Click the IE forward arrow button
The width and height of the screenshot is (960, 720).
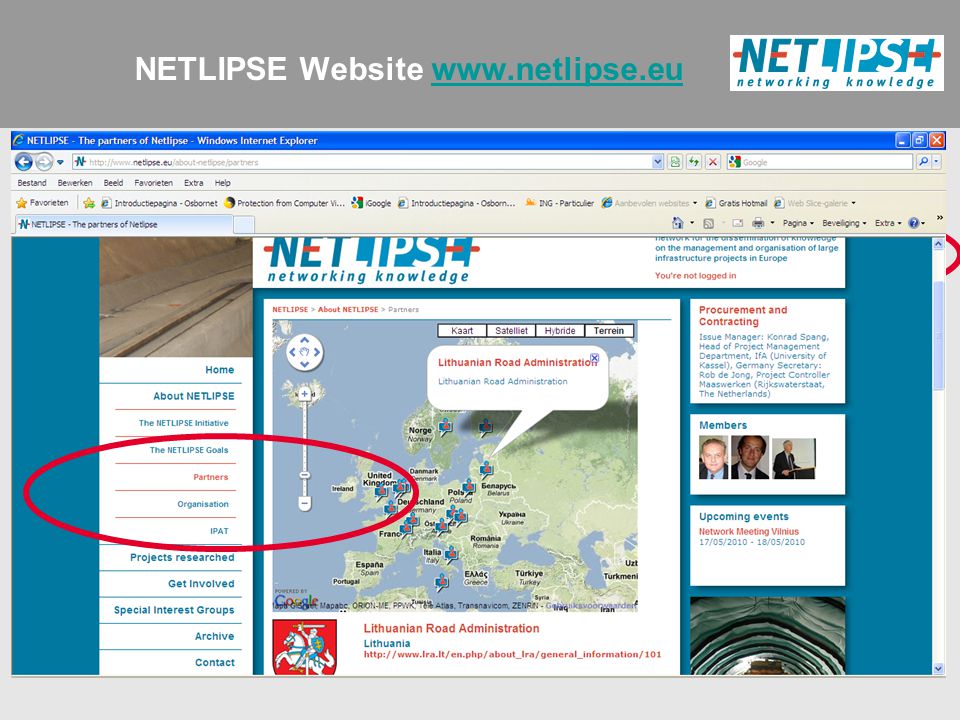tap(44, 162)
